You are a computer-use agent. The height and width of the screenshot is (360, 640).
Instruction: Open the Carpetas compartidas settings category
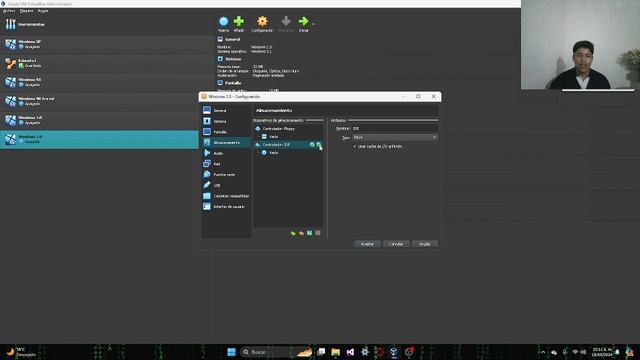click(x=226, y=196)
